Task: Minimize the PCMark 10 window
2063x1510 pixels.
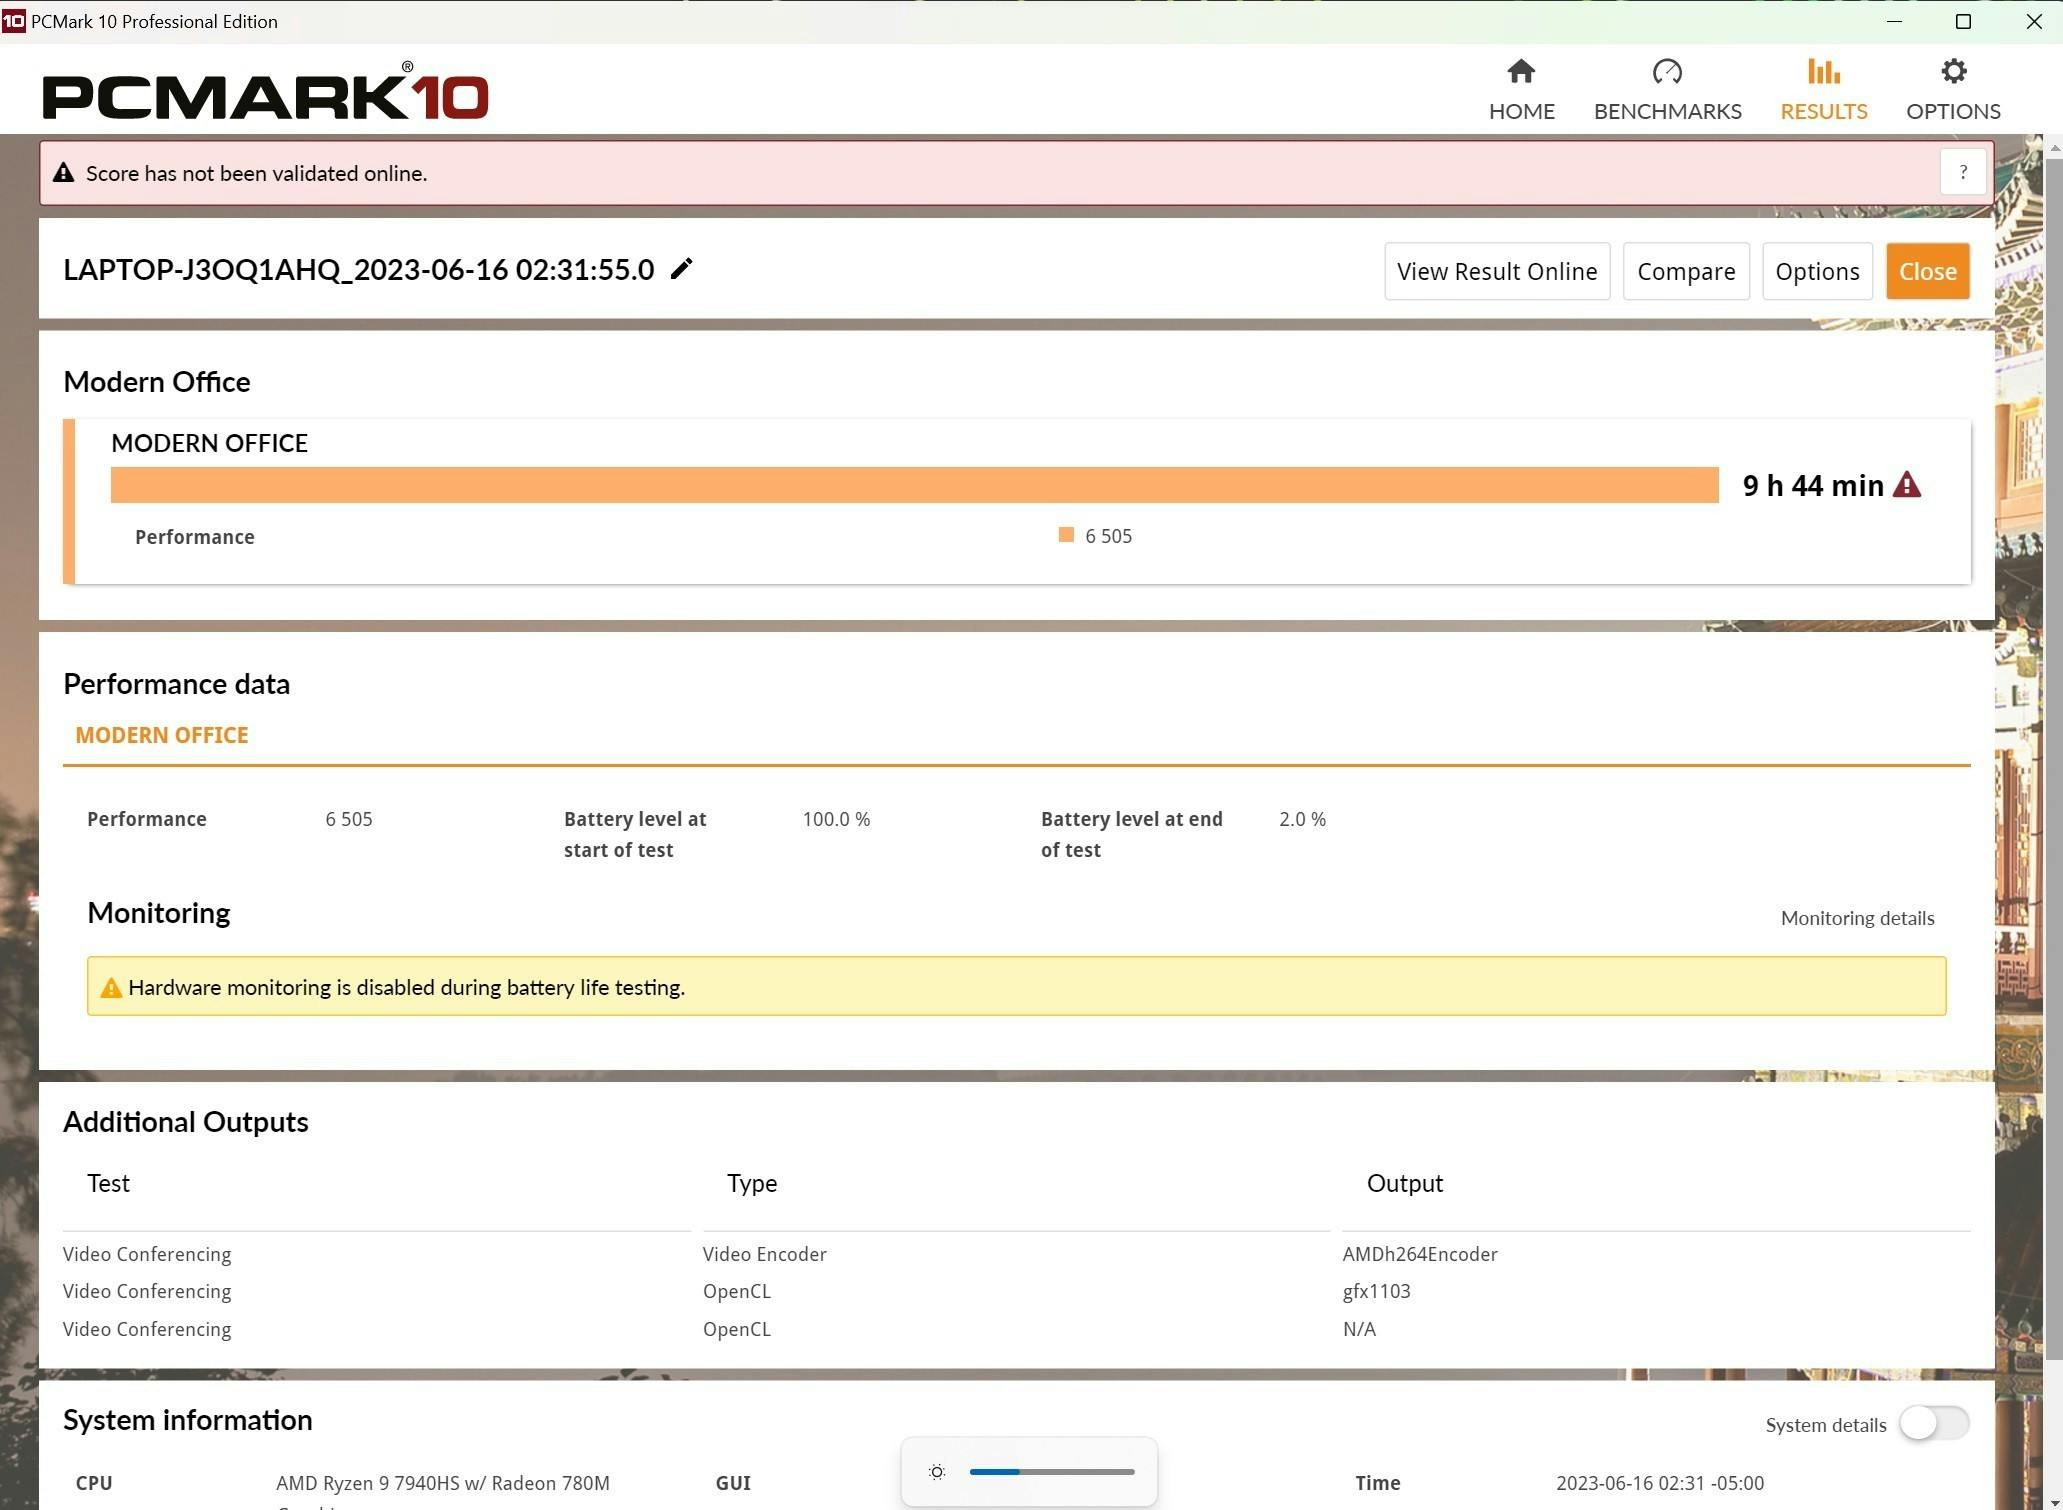Action: coord(1893,21)
